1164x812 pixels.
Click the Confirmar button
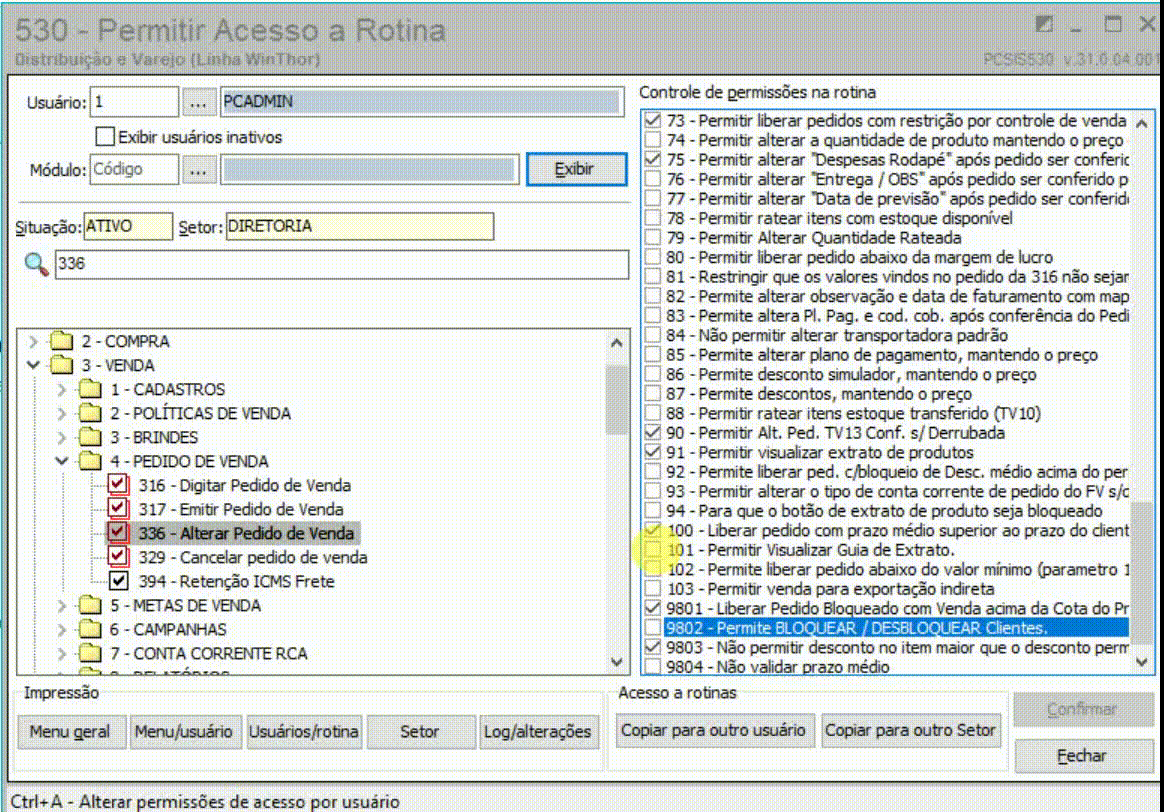coord(1082,710)
